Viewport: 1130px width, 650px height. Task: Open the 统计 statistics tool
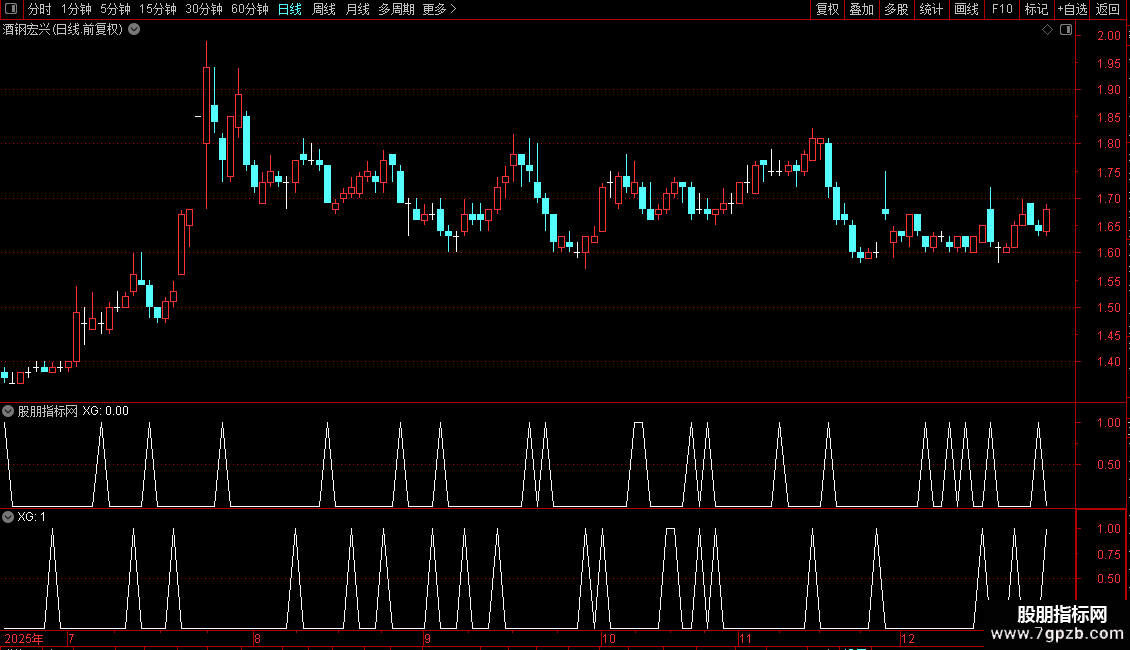tap(931, 9)
